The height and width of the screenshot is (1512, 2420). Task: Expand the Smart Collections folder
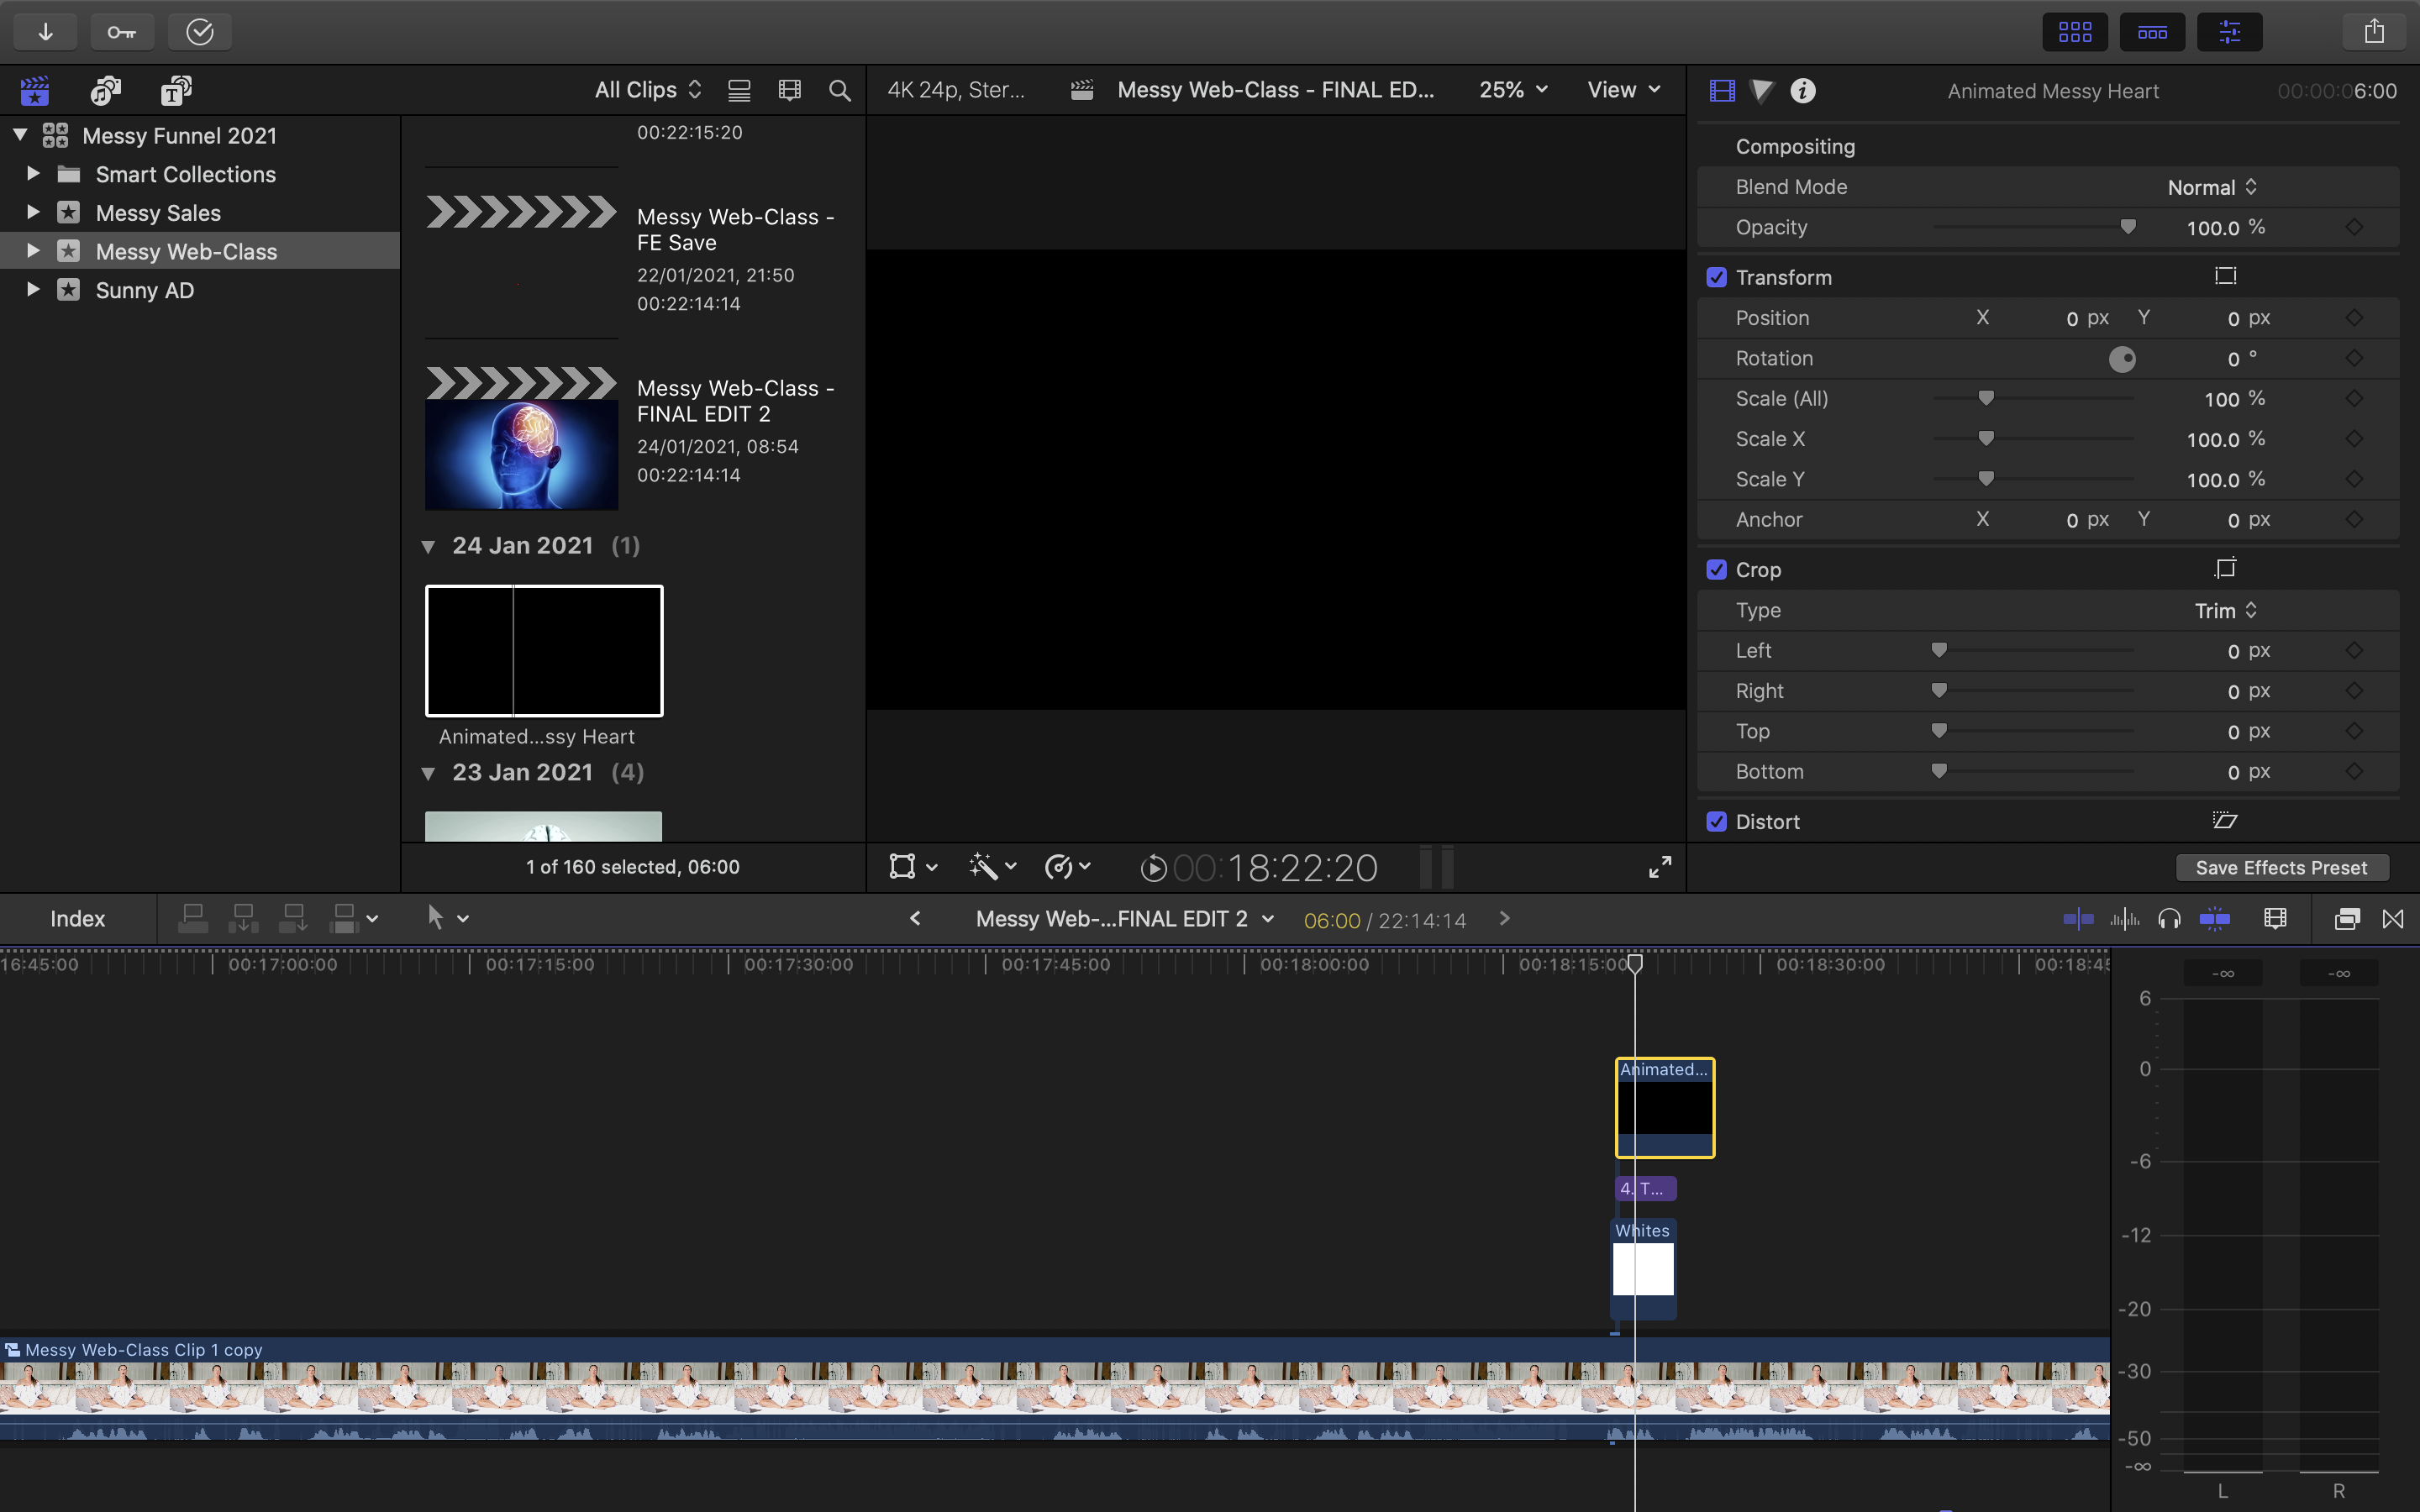click(x=33, y=174)
